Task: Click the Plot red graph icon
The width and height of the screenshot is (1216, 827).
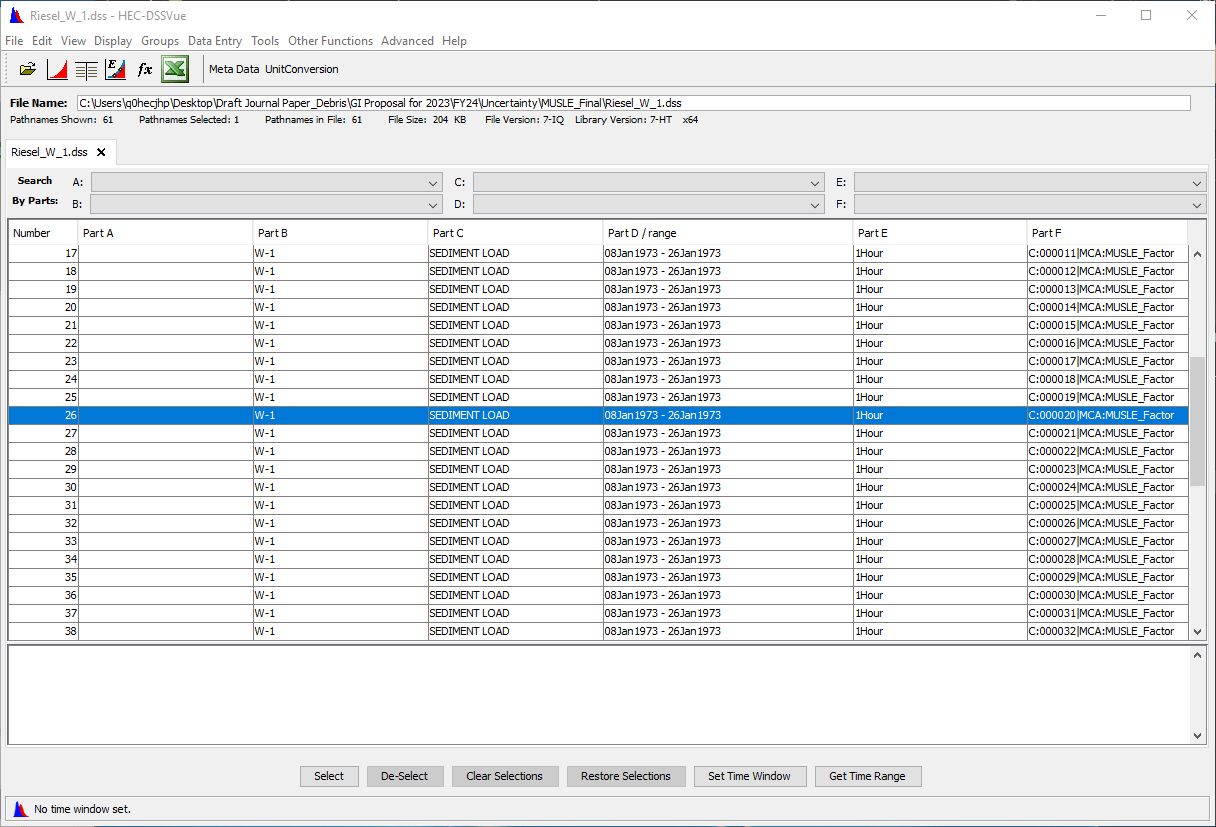Action: click(x=57, y=69)
